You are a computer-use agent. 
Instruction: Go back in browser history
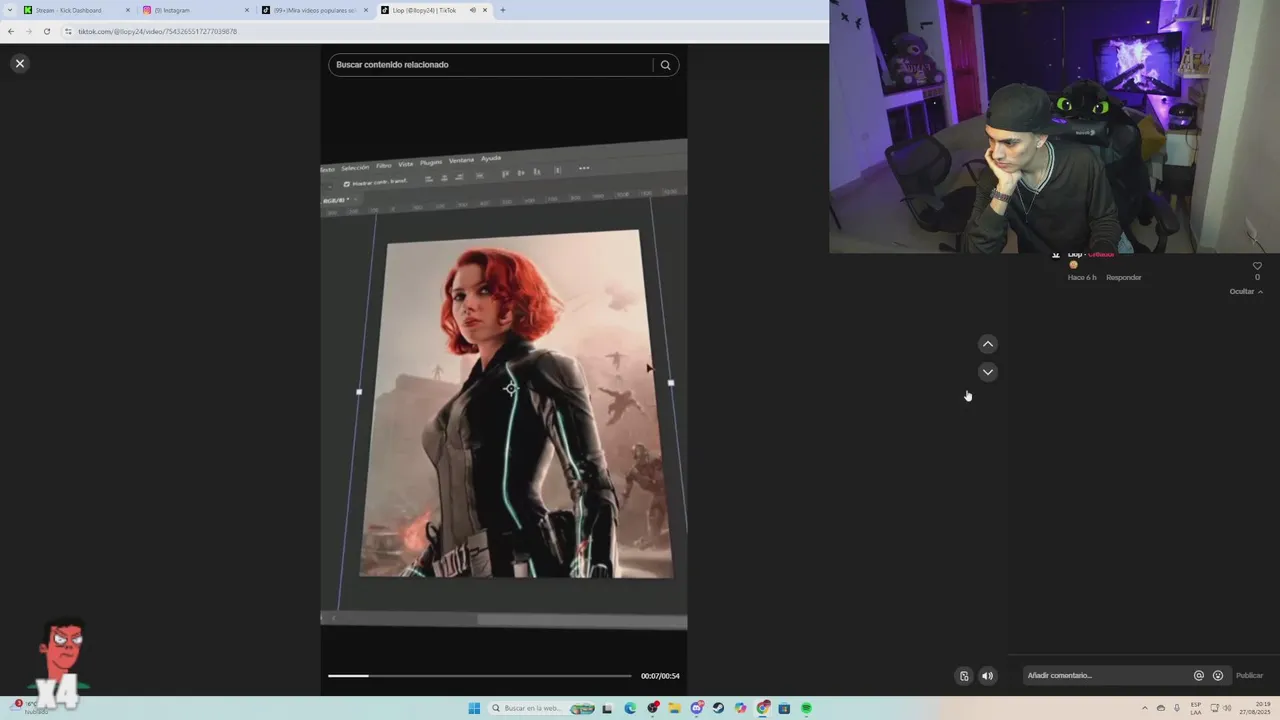11,31
